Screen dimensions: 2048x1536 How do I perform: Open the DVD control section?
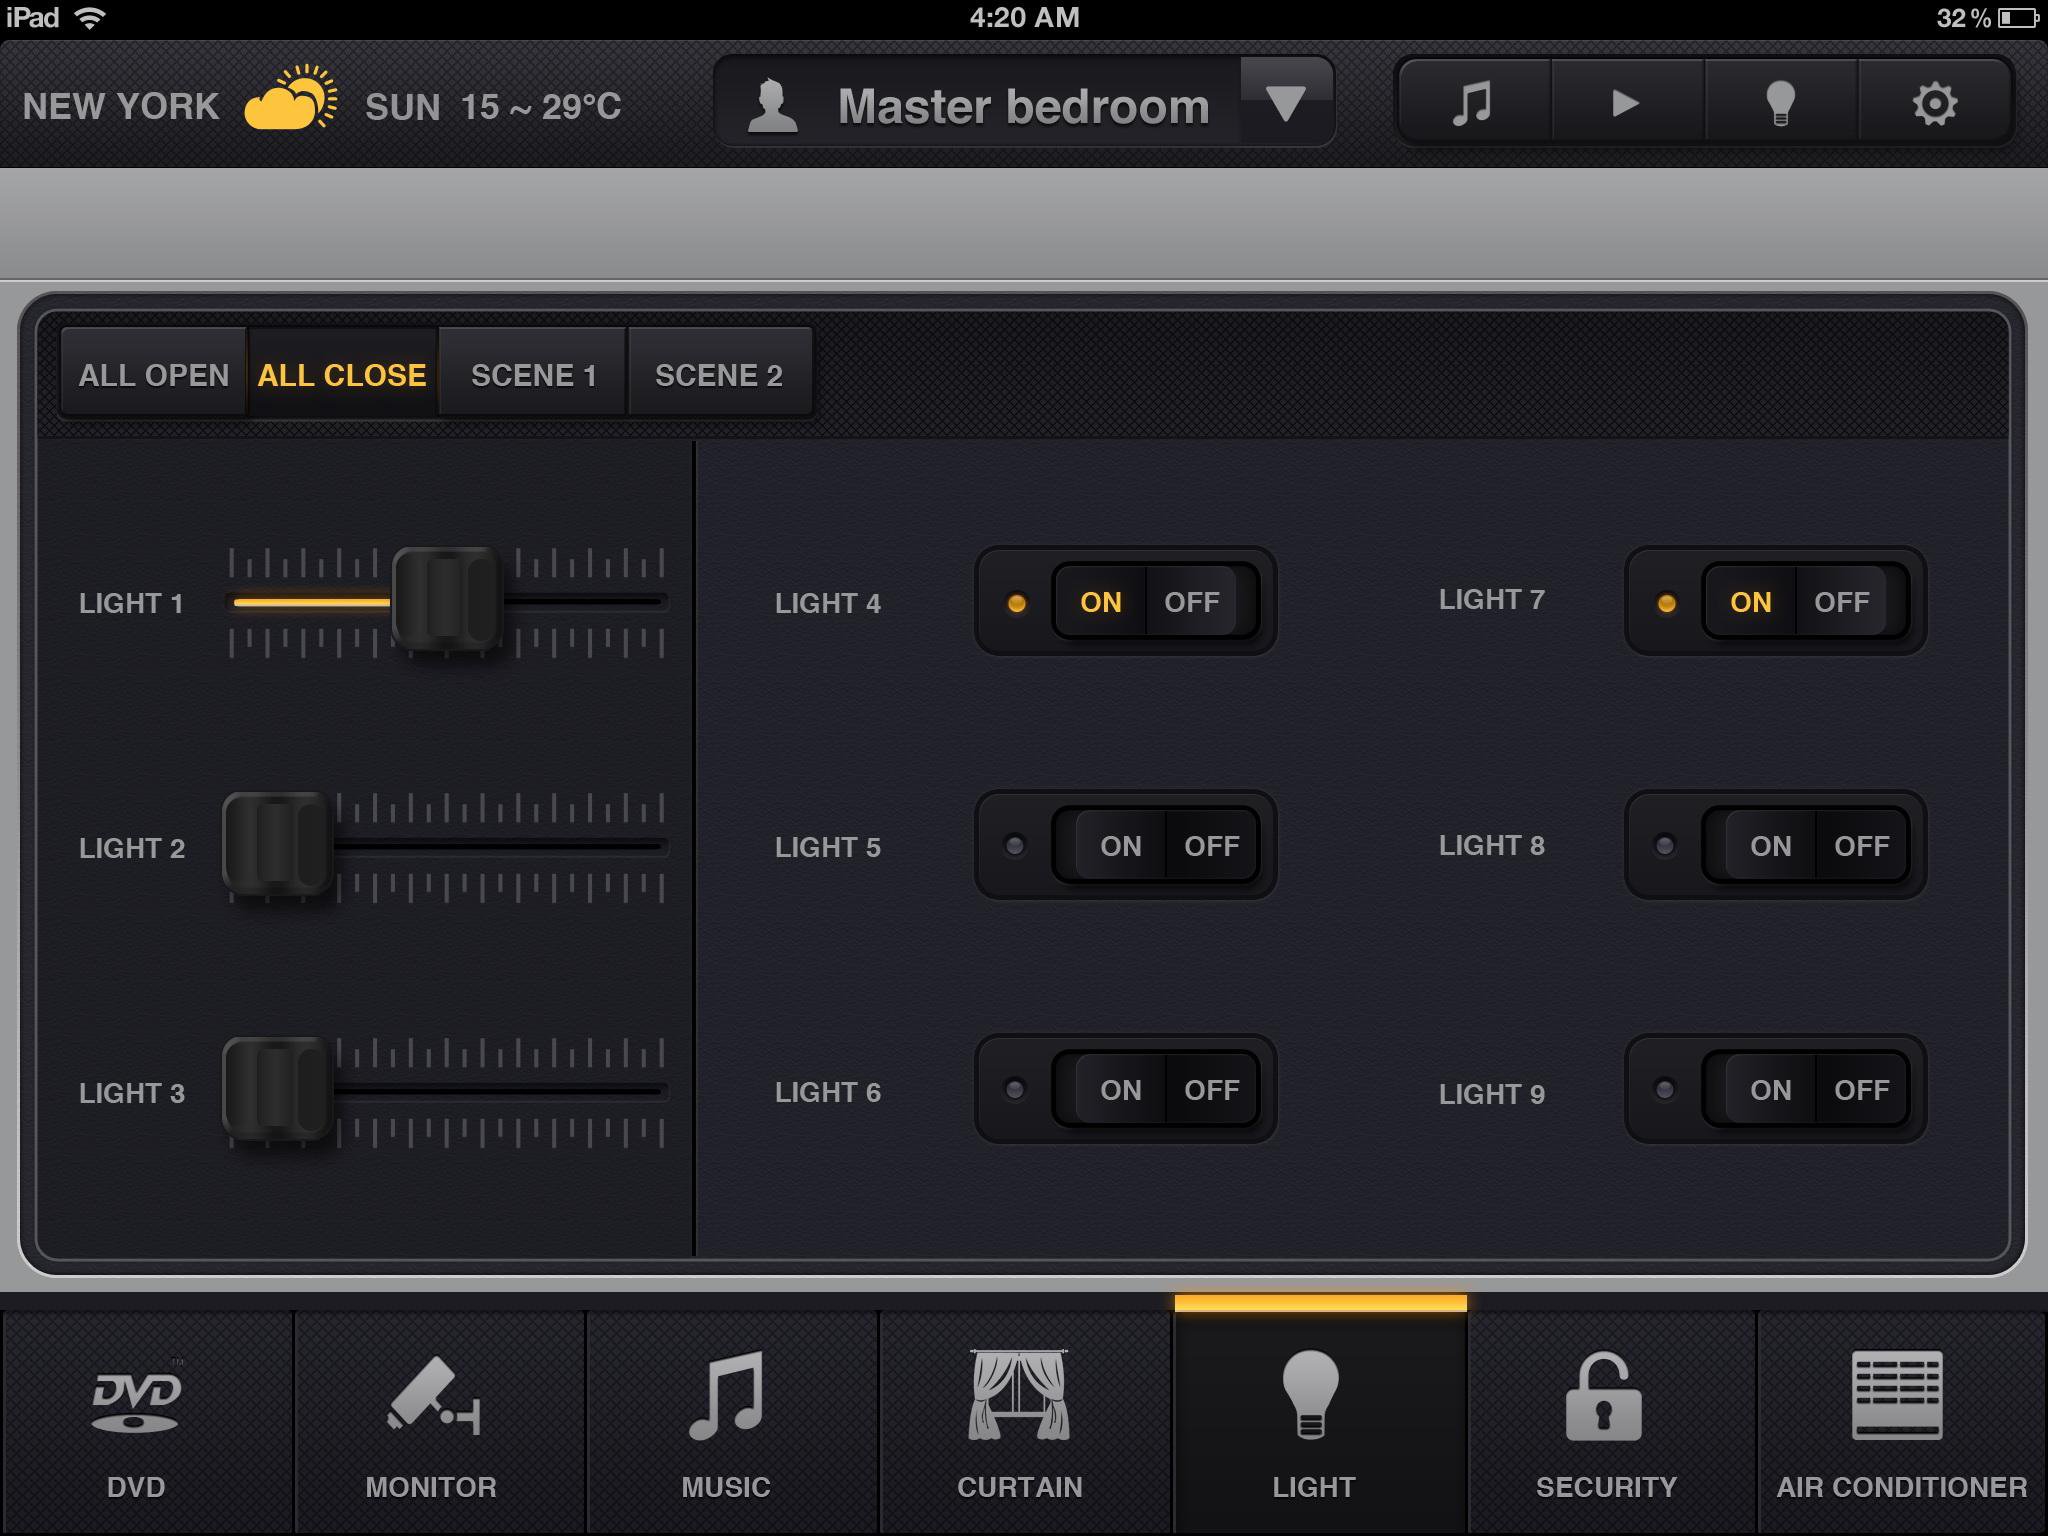pos(136,1422)
